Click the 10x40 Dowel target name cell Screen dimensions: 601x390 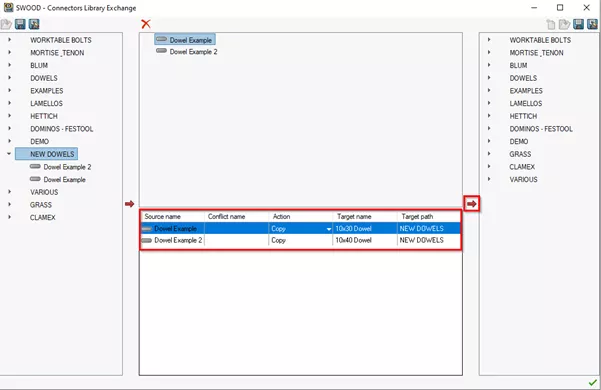365,240
